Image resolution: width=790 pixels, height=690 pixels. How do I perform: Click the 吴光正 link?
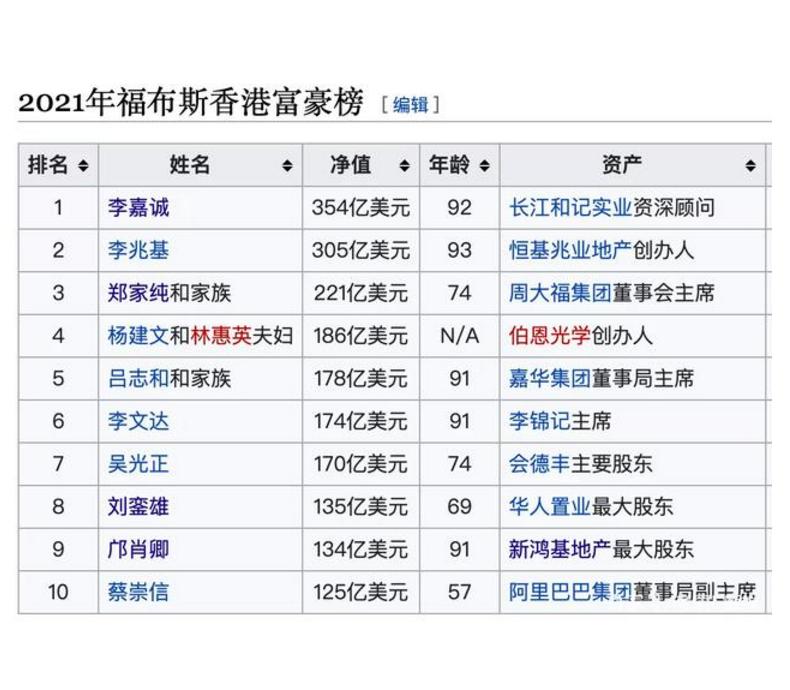138,464
